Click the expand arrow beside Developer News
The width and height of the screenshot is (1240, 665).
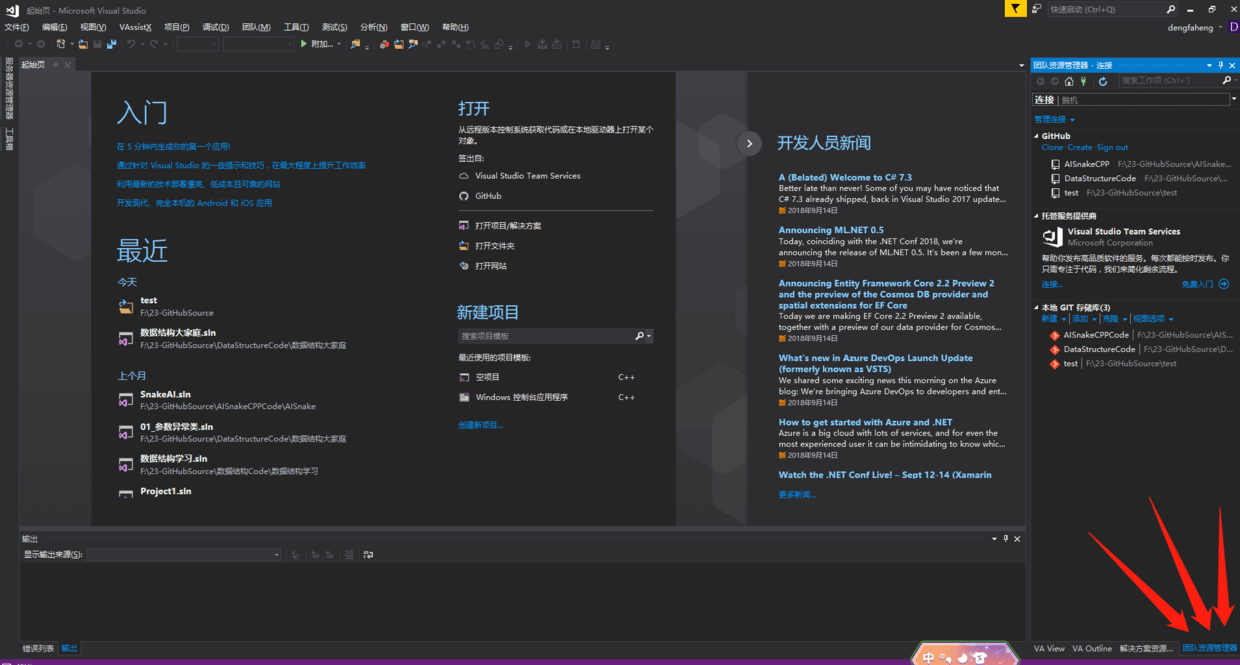(x=749, y=143)
